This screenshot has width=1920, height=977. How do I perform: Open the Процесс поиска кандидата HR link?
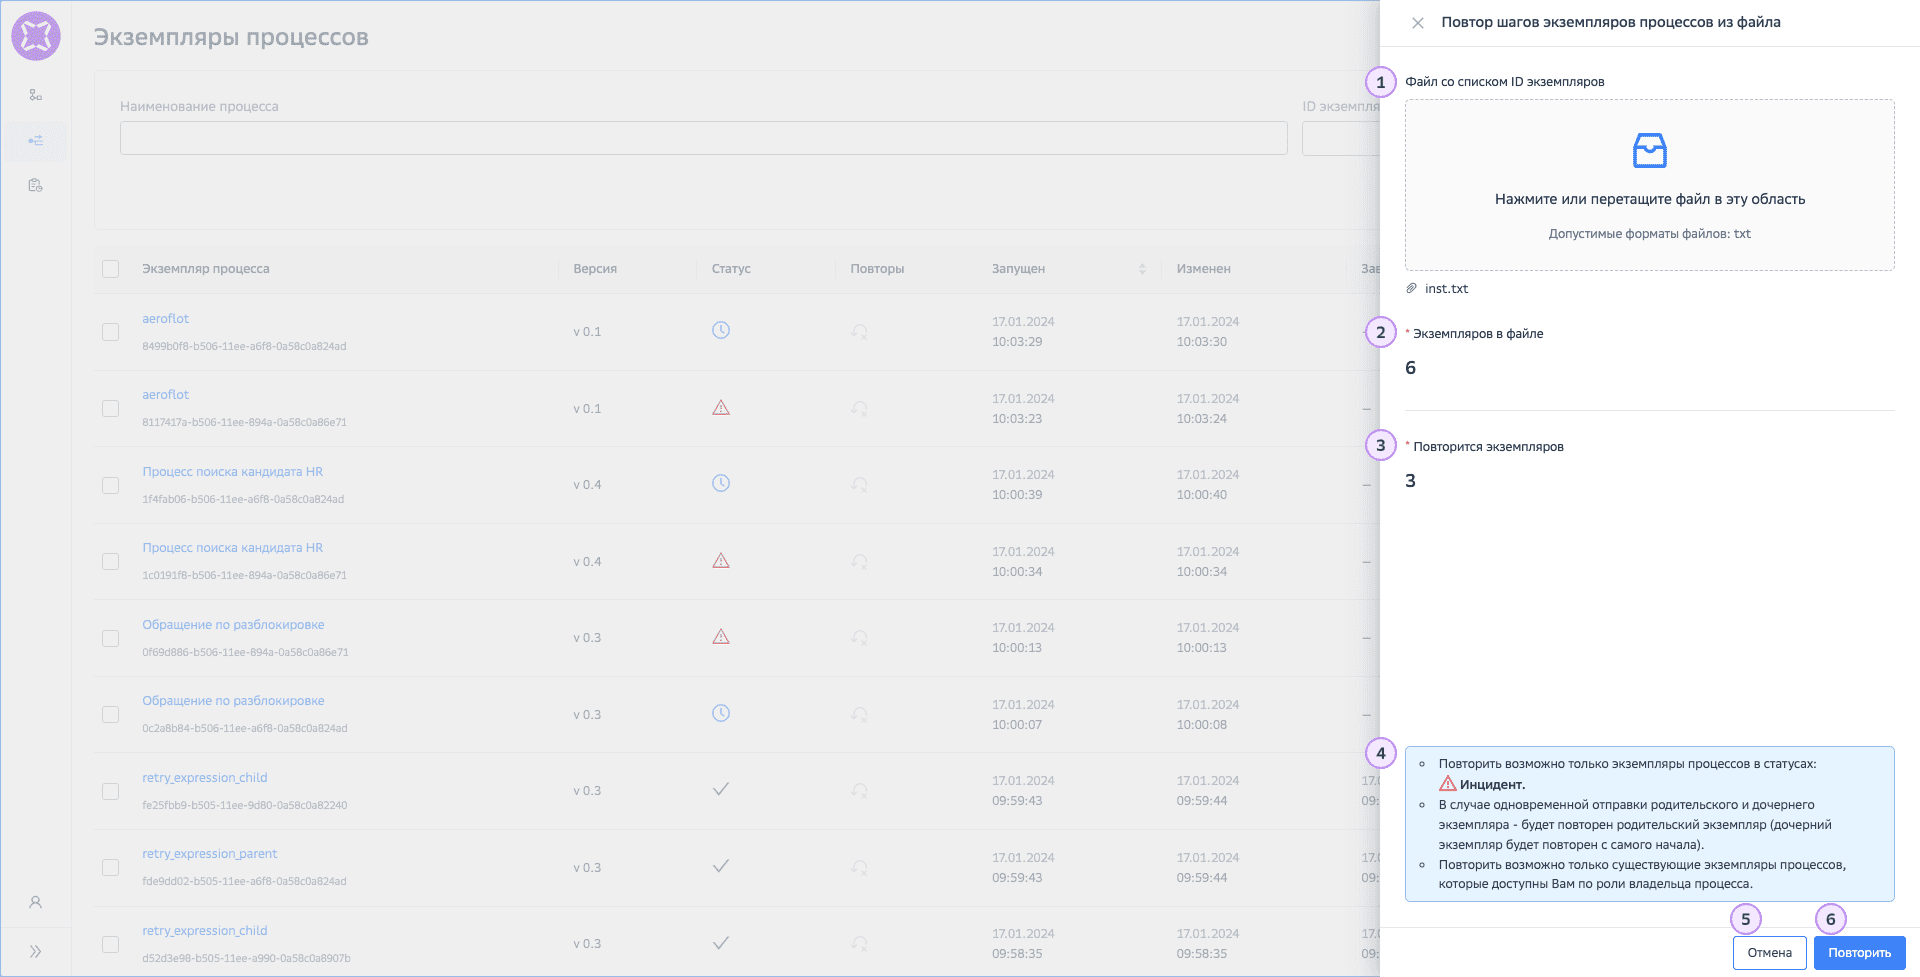[232, 472]
